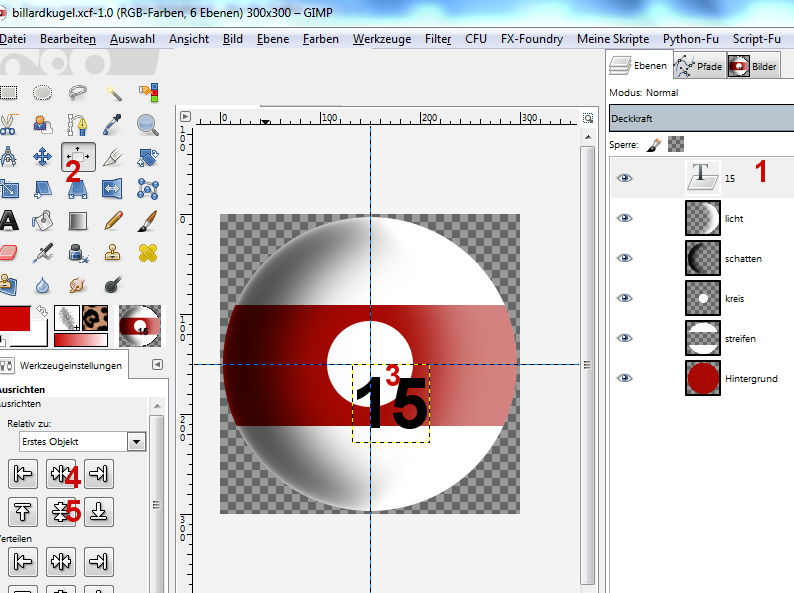Open the tool options panel menu arrow

click(x=157, y=365)
